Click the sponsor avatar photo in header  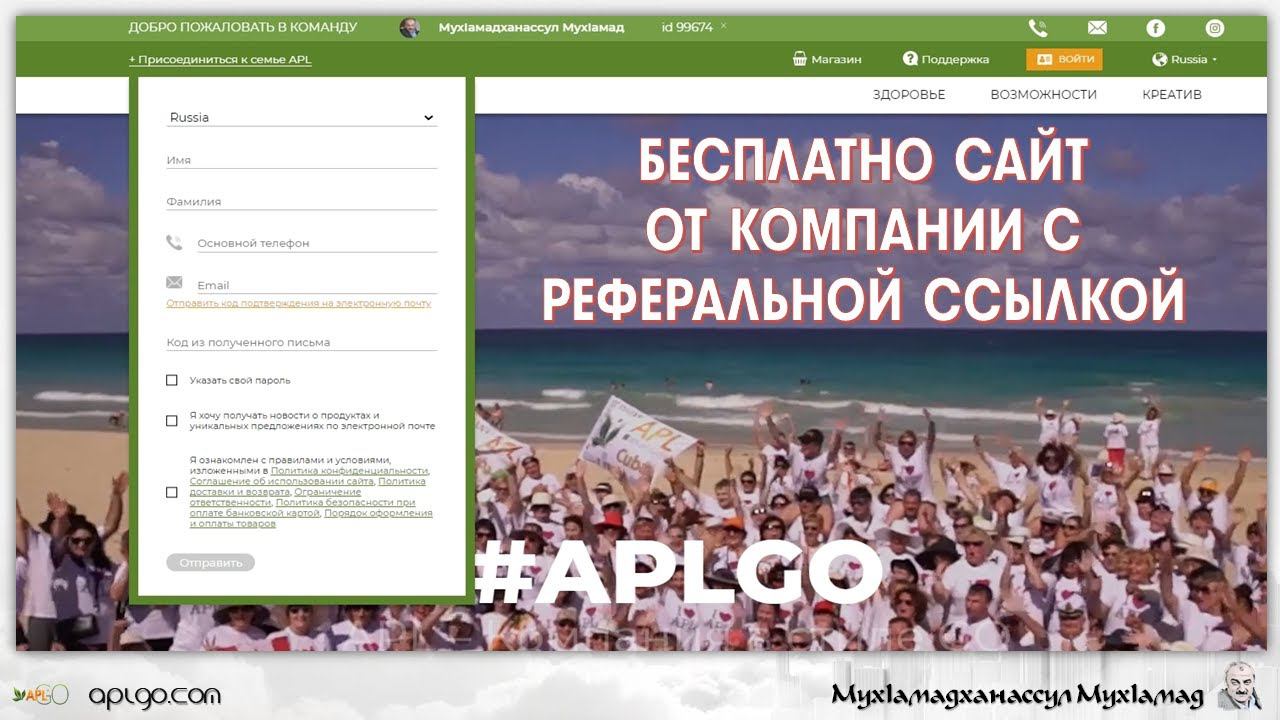tap(409, 27)
